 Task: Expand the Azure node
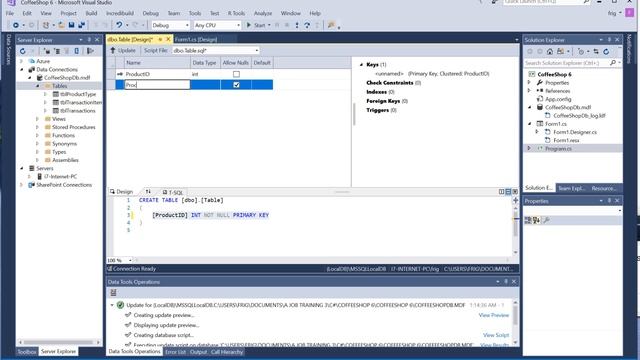tap(22, 61)
